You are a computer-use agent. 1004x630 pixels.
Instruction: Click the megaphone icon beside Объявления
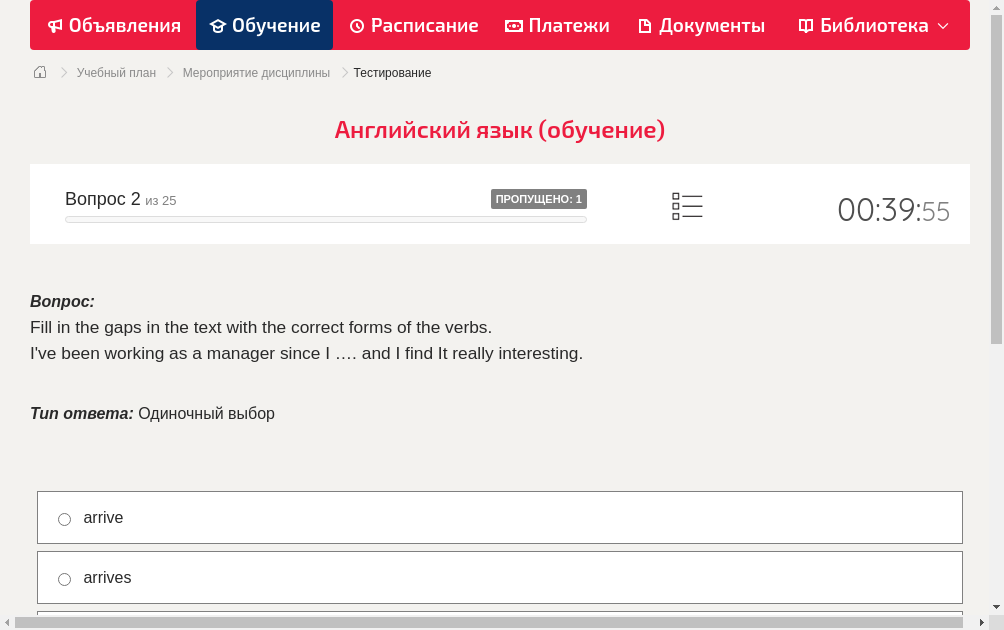click(x=55, y=26)
